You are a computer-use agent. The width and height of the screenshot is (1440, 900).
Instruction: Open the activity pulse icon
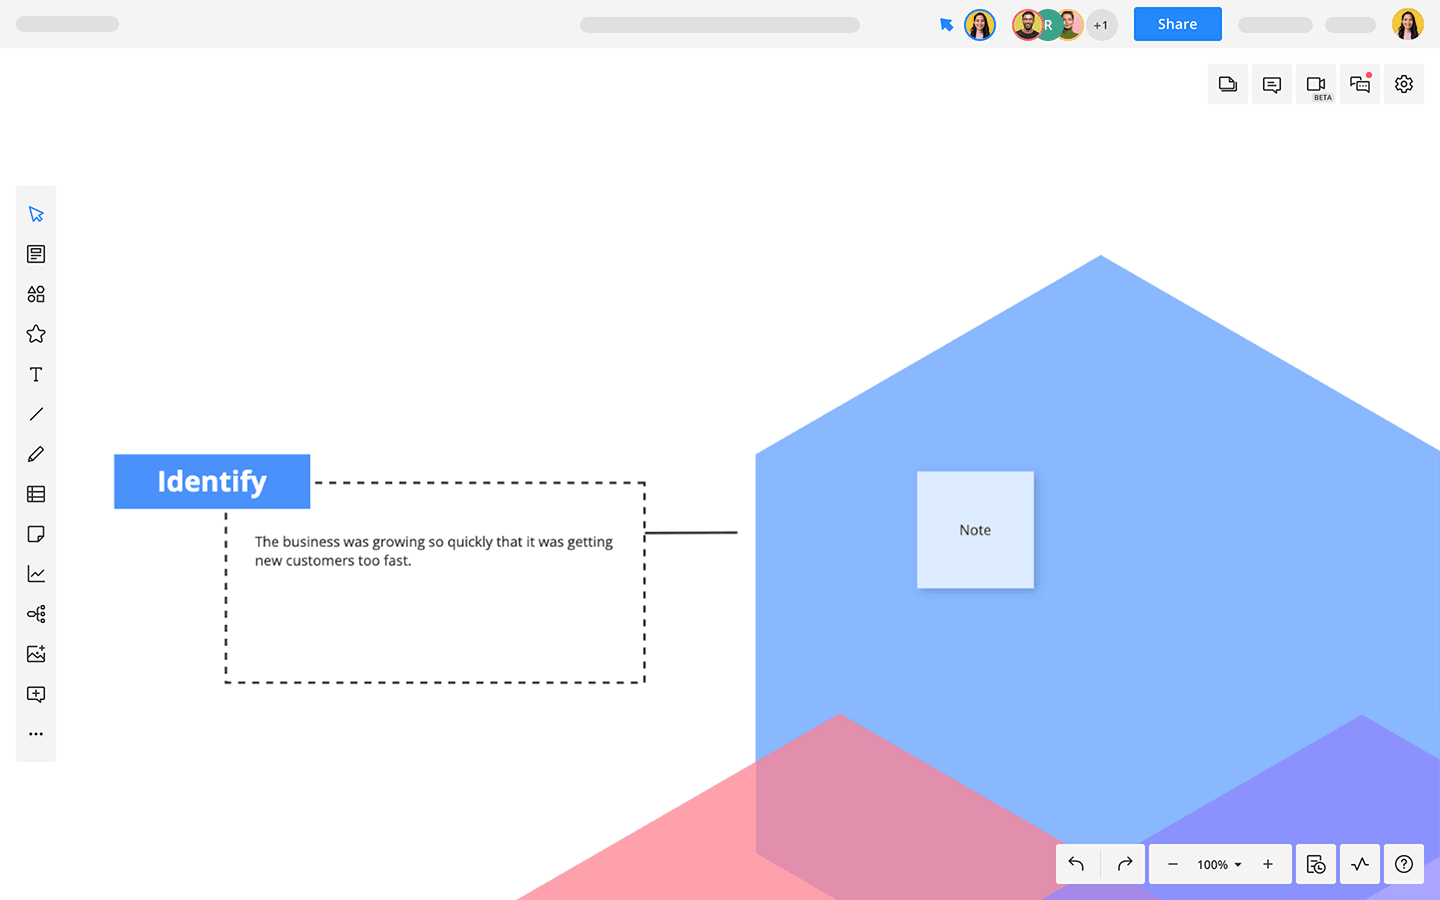pyautogui.click(x=1360, y=864)
